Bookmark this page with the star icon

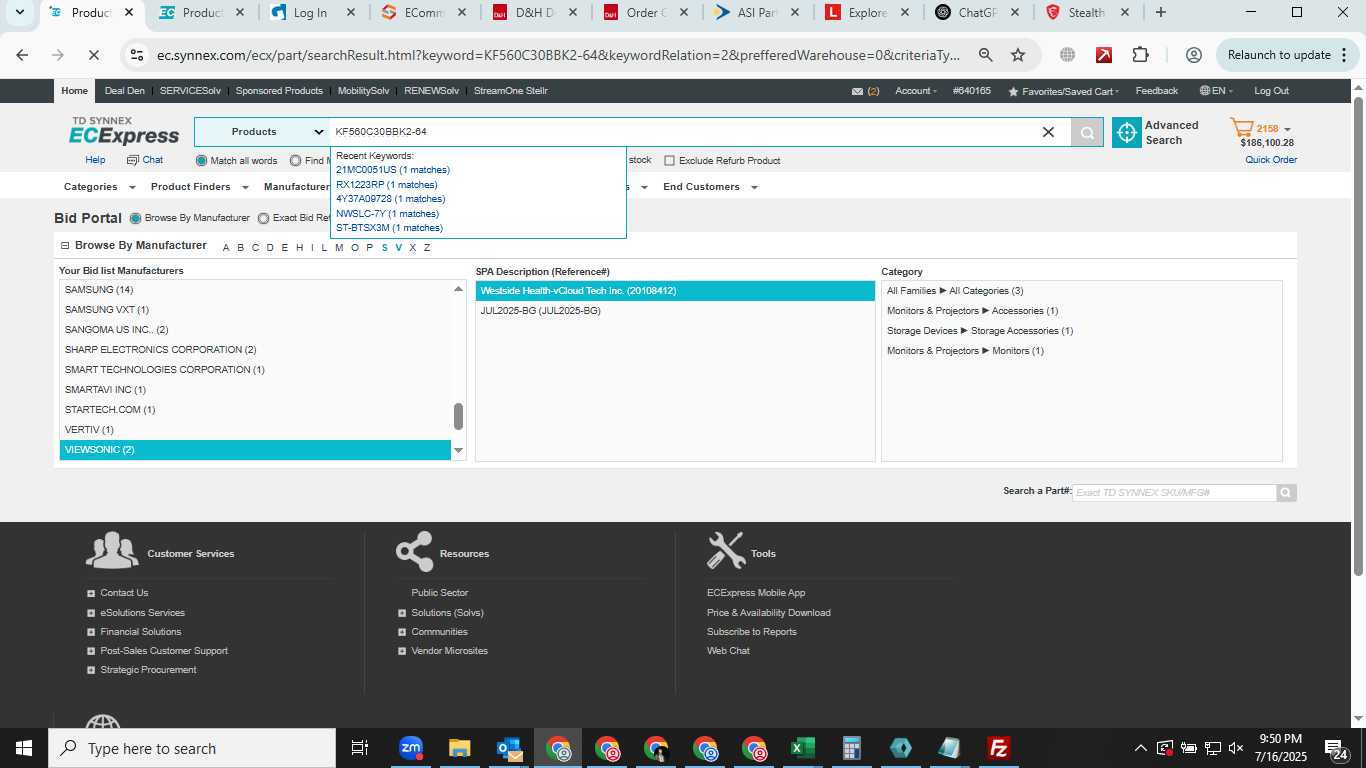point(1018,55)
